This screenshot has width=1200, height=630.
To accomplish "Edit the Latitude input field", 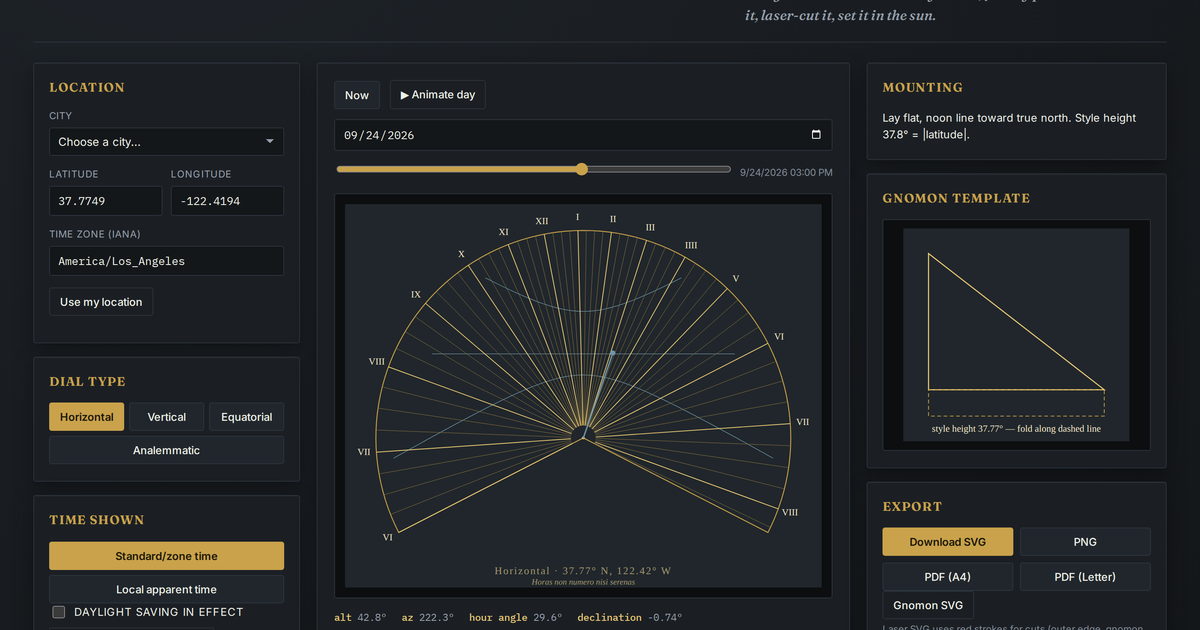I will point(105,201).
